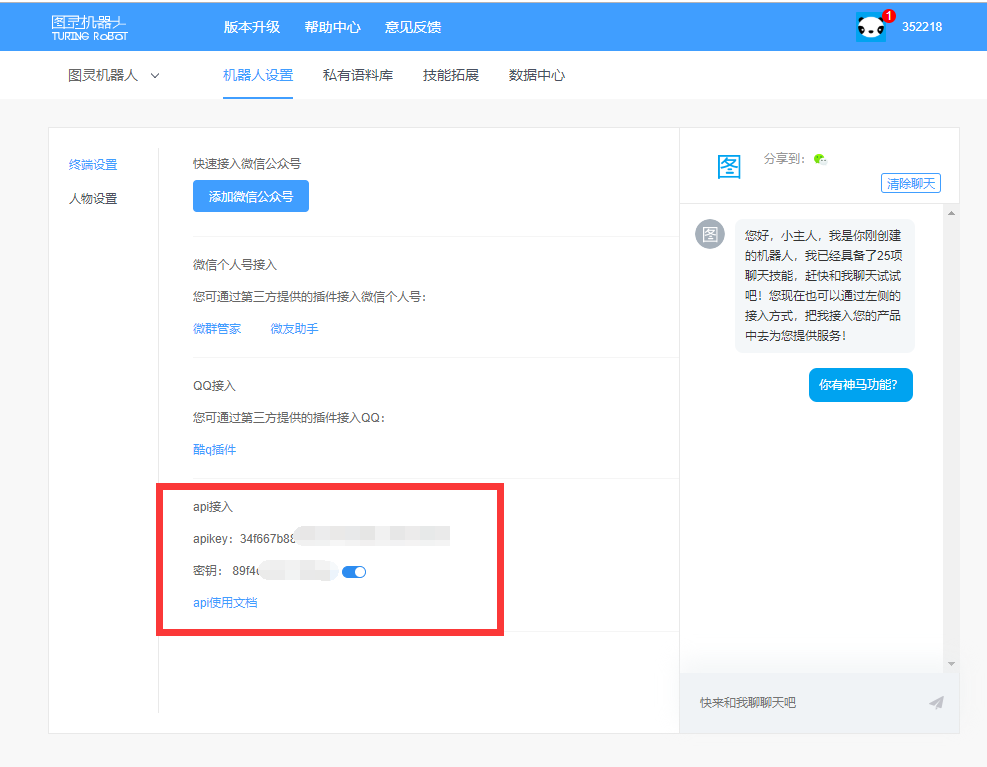Open 版本升级 in the top menu
The height and width of the screenshot is (767, 987).
point(252,27)
